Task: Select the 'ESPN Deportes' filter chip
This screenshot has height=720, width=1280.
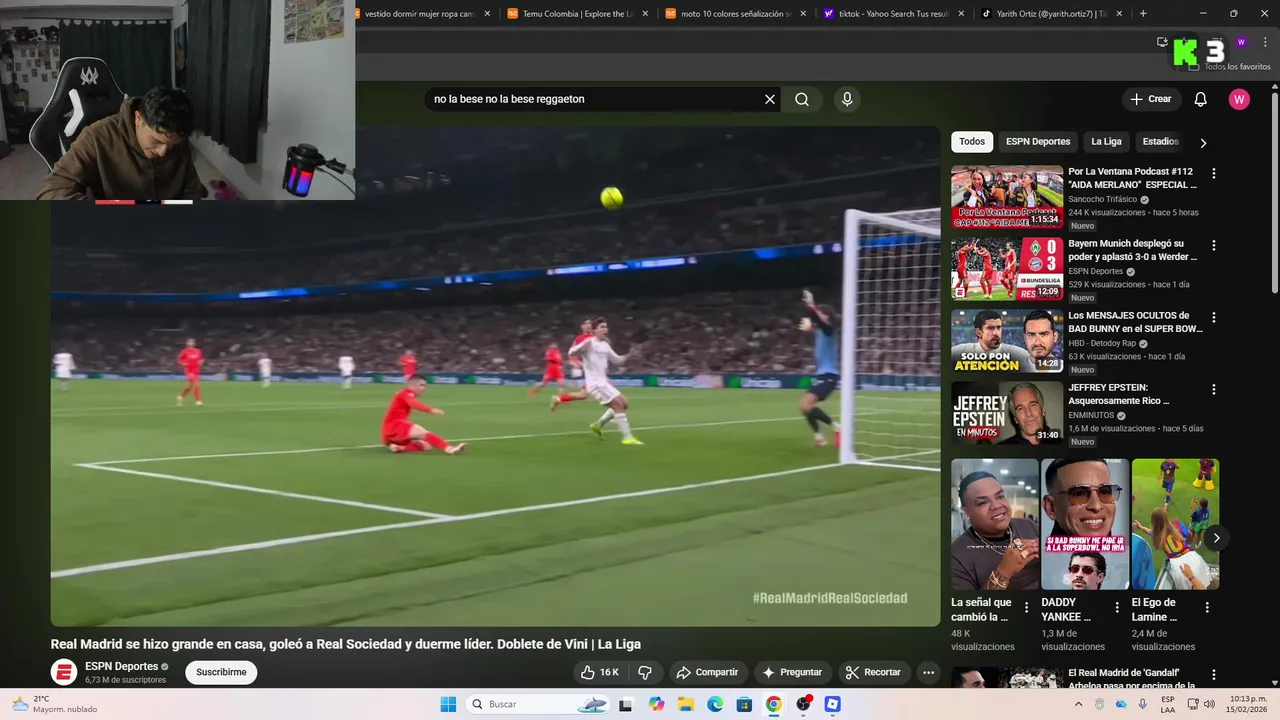Action: coord(1038,142)
